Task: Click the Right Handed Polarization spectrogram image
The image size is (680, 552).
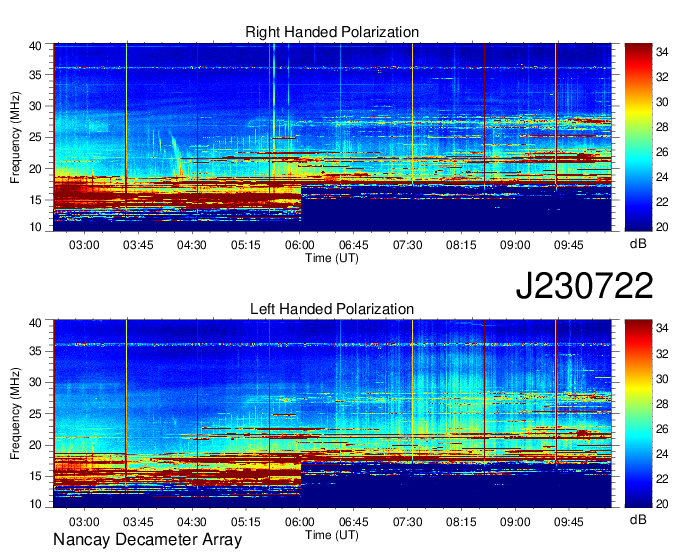Action: (332, 137)
